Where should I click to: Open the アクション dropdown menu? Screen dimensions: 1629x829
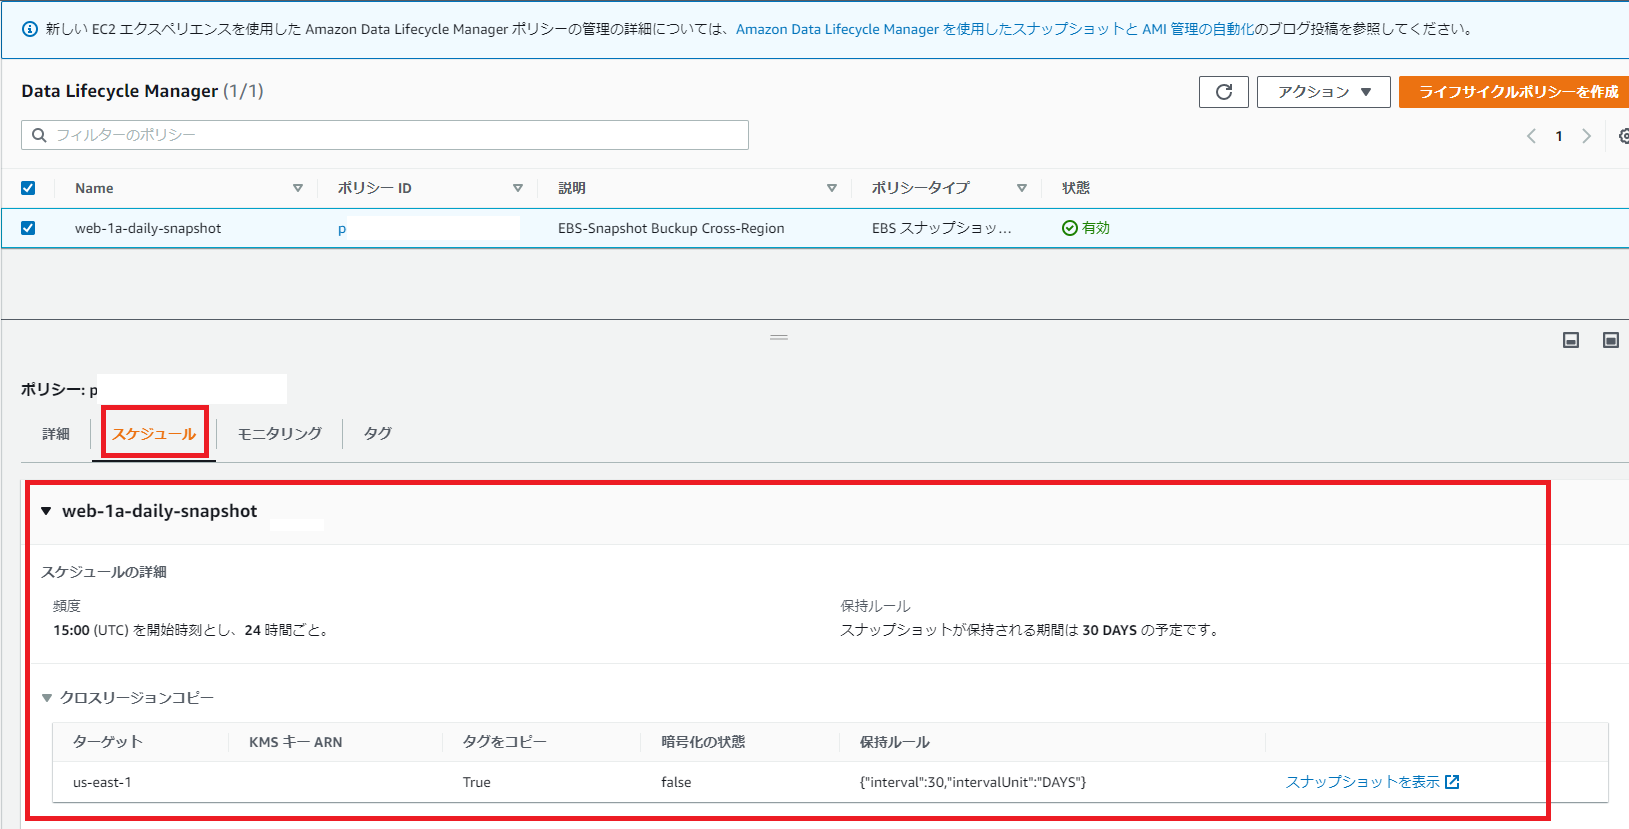coord(1323,92)
